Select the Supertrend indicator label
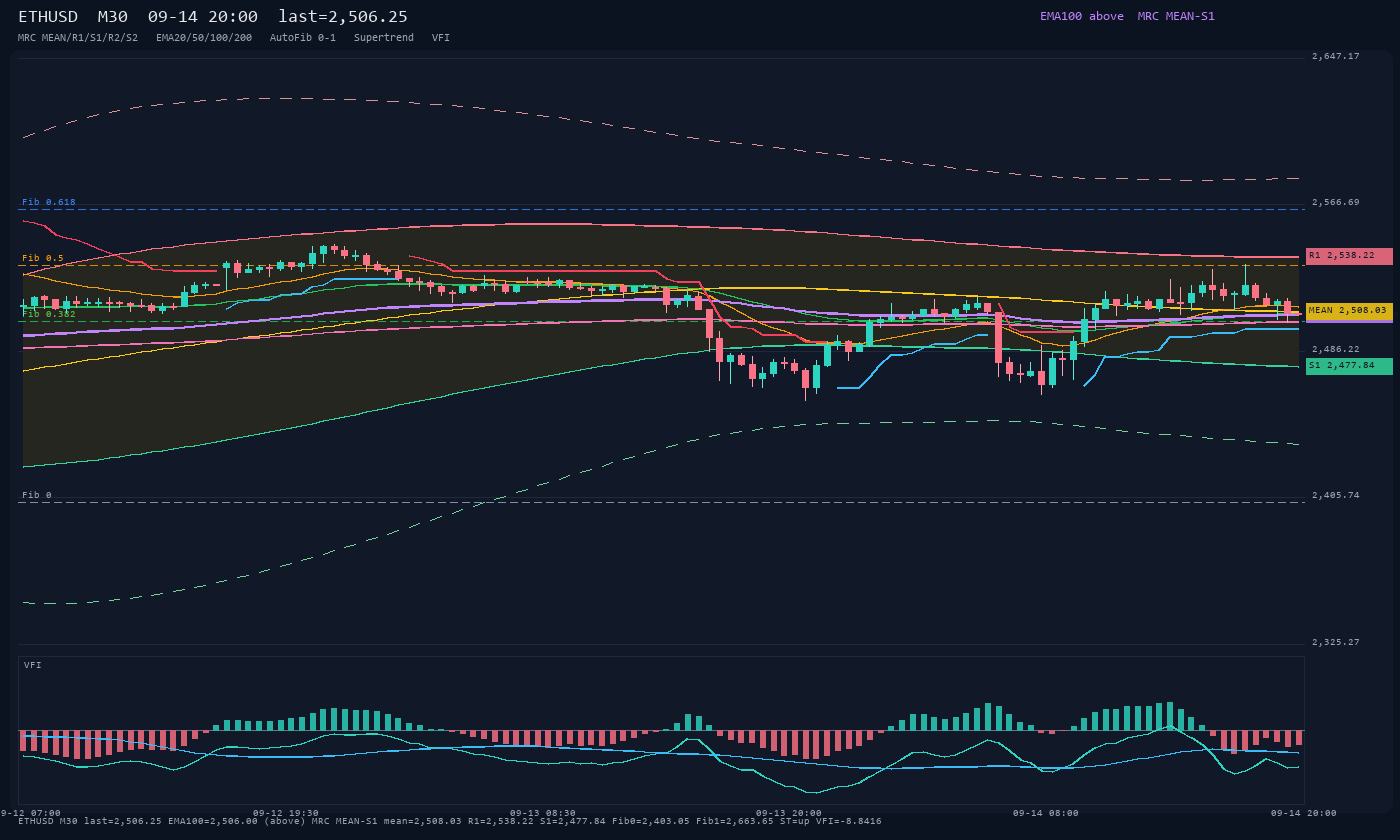The image size is (1400, 840). 384,38
